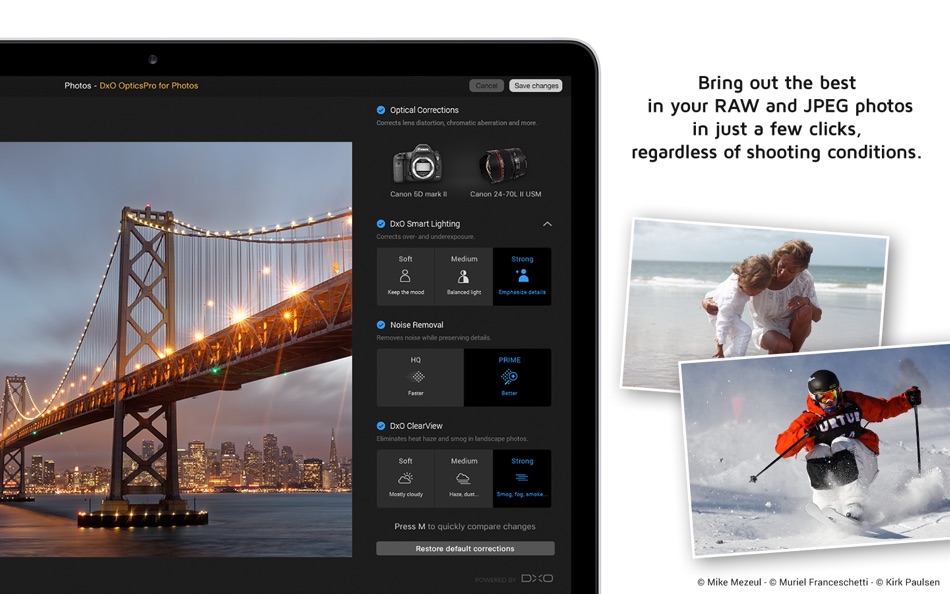Click the 'DxO OpticsPro for Photos' title text
This screenshot has width=950, height=594.
148,85
